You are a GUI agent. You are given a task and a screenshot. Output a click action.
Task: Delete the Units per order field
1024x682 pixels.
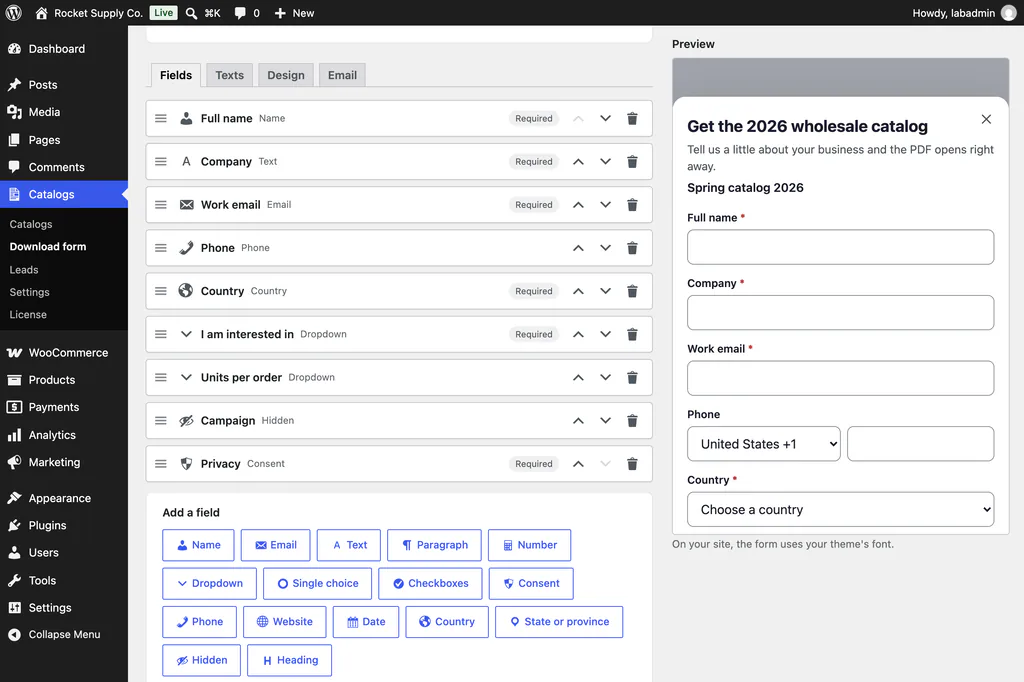632,377
